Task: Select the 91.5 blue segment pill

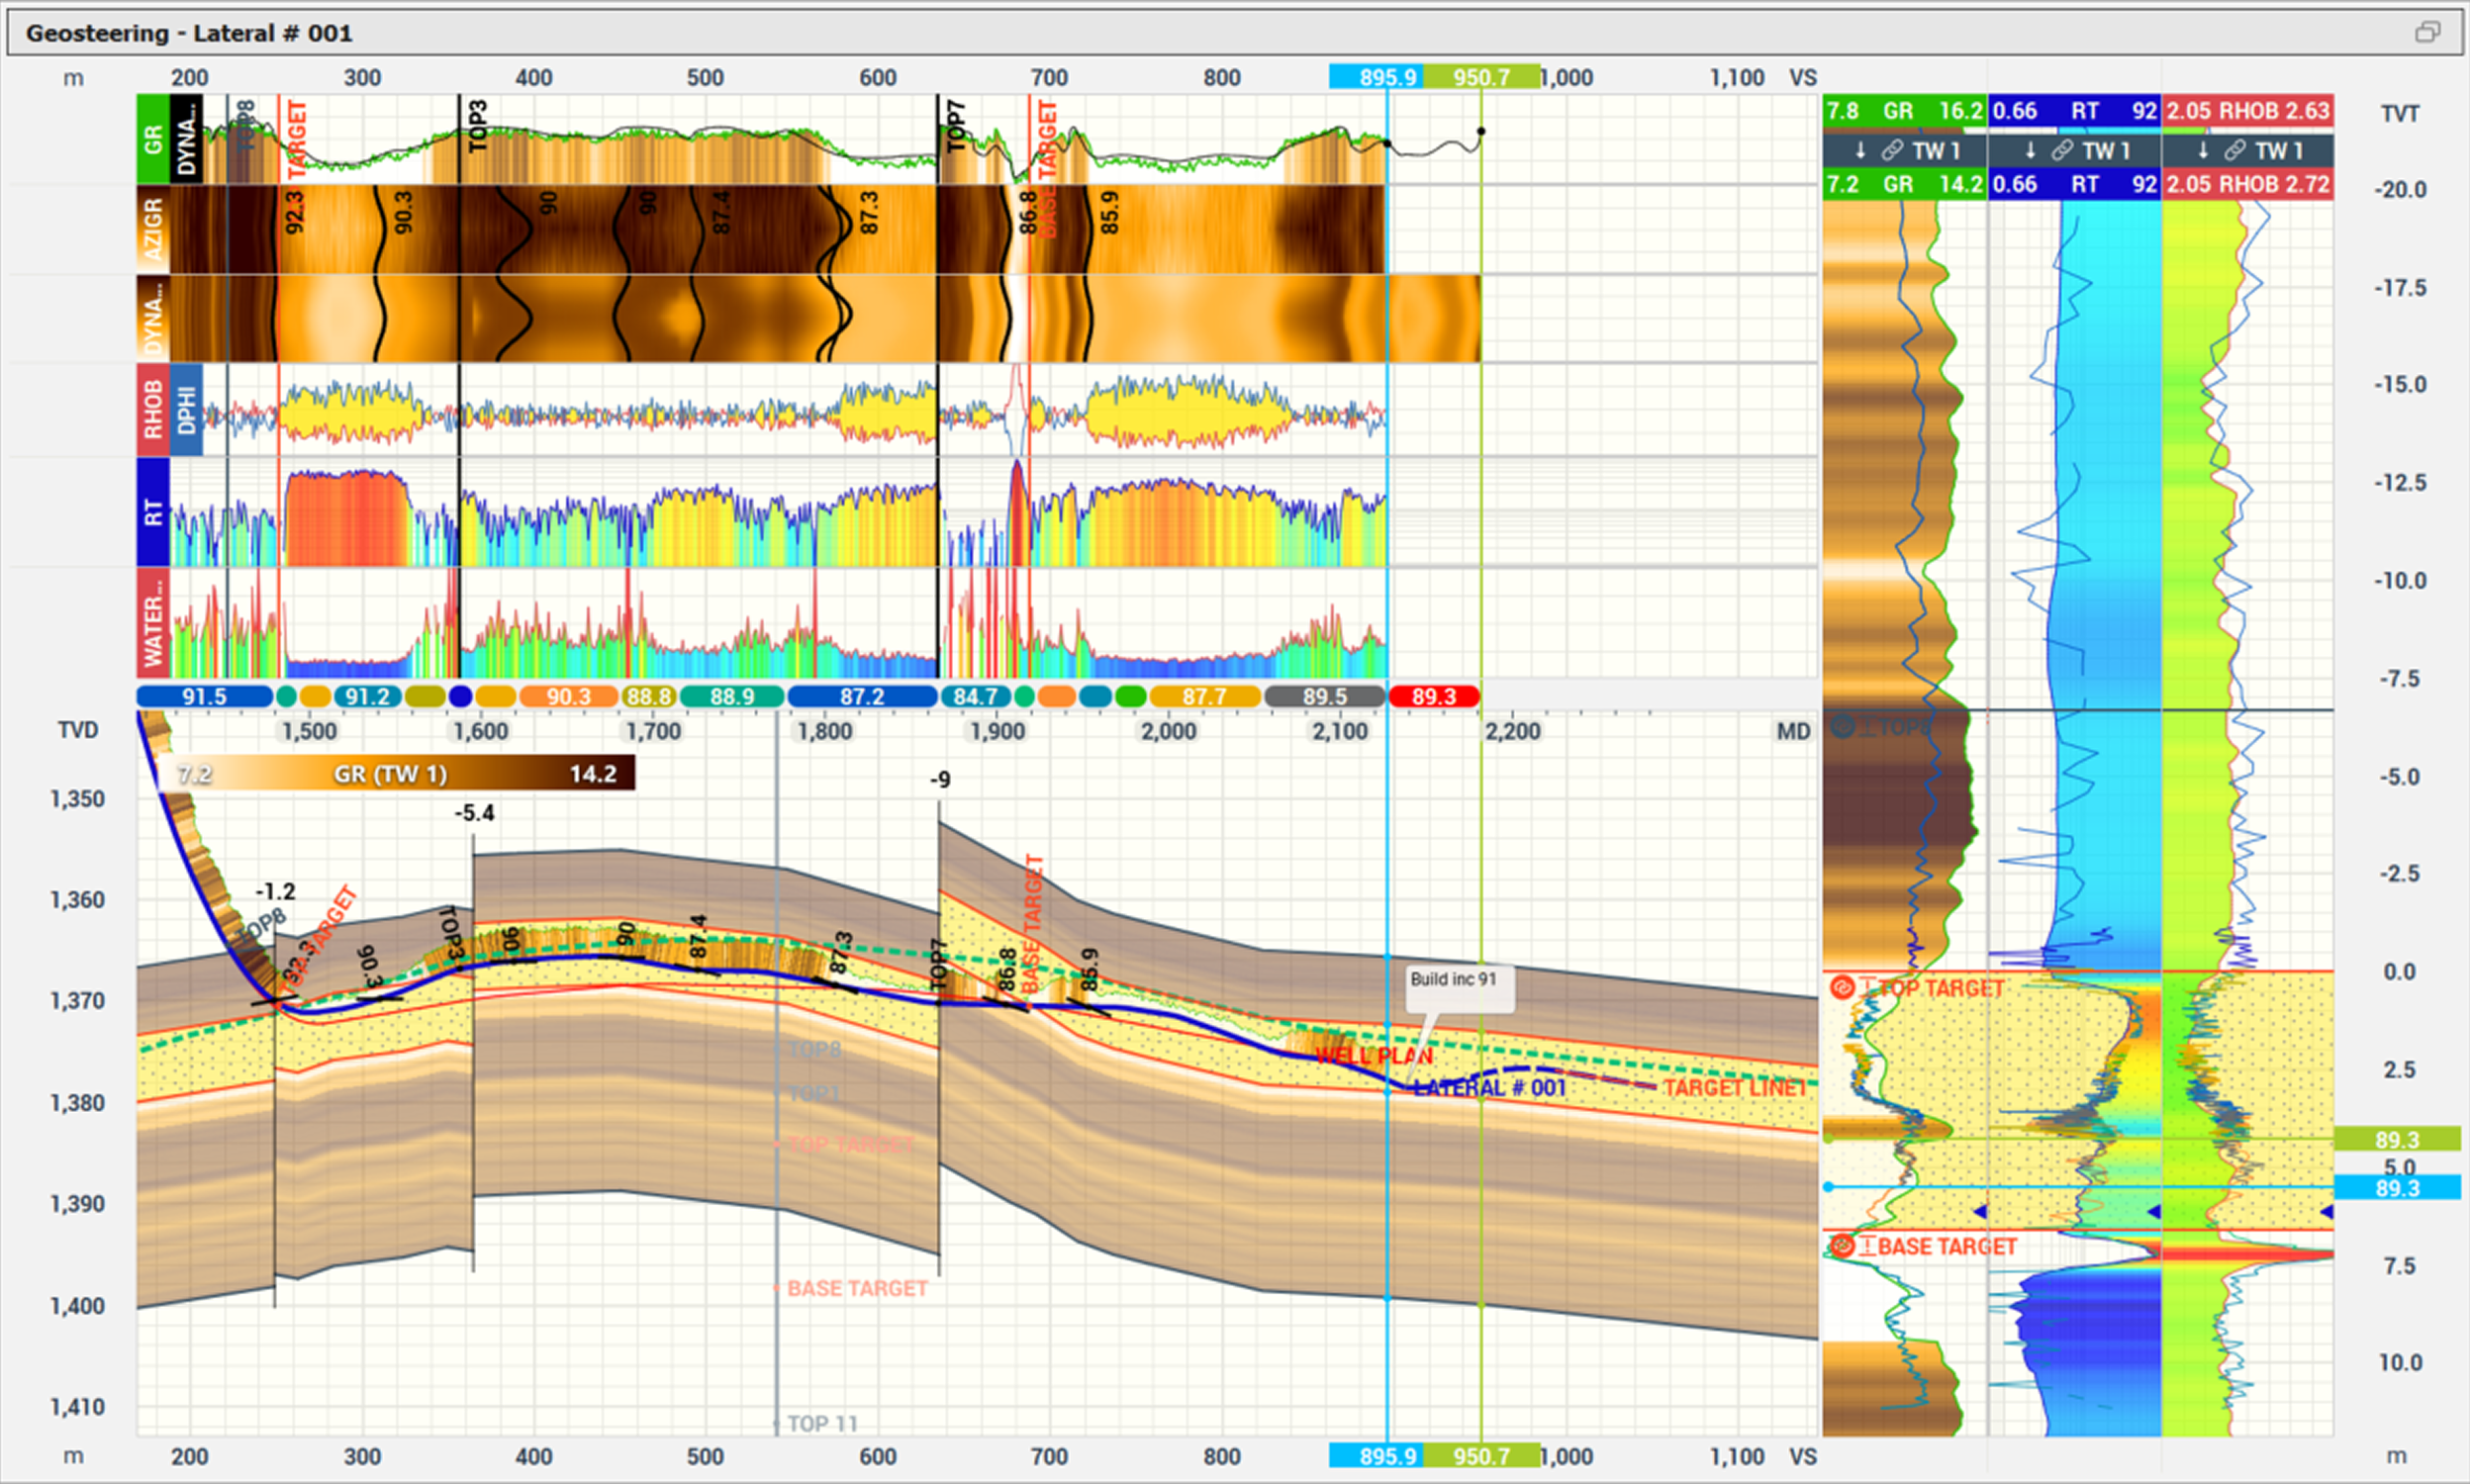Action: 204,697
